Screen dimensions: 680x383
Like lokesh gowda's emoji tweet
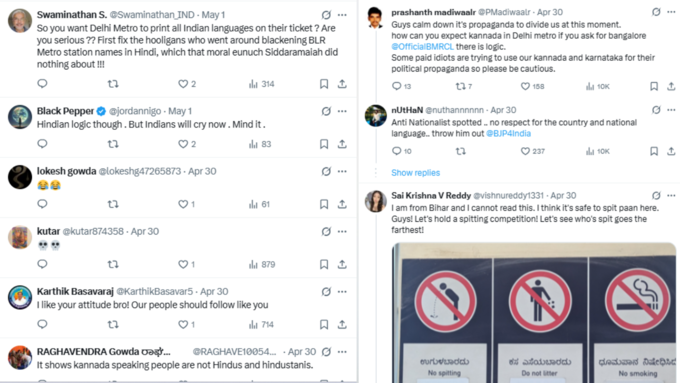pos(183,204)
